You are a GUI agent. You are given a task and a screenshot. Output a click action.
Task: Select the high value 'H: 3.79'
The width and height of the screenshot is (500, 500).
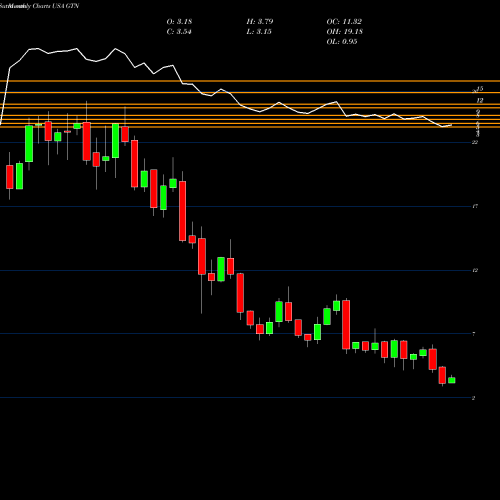[x=260, y=22]
